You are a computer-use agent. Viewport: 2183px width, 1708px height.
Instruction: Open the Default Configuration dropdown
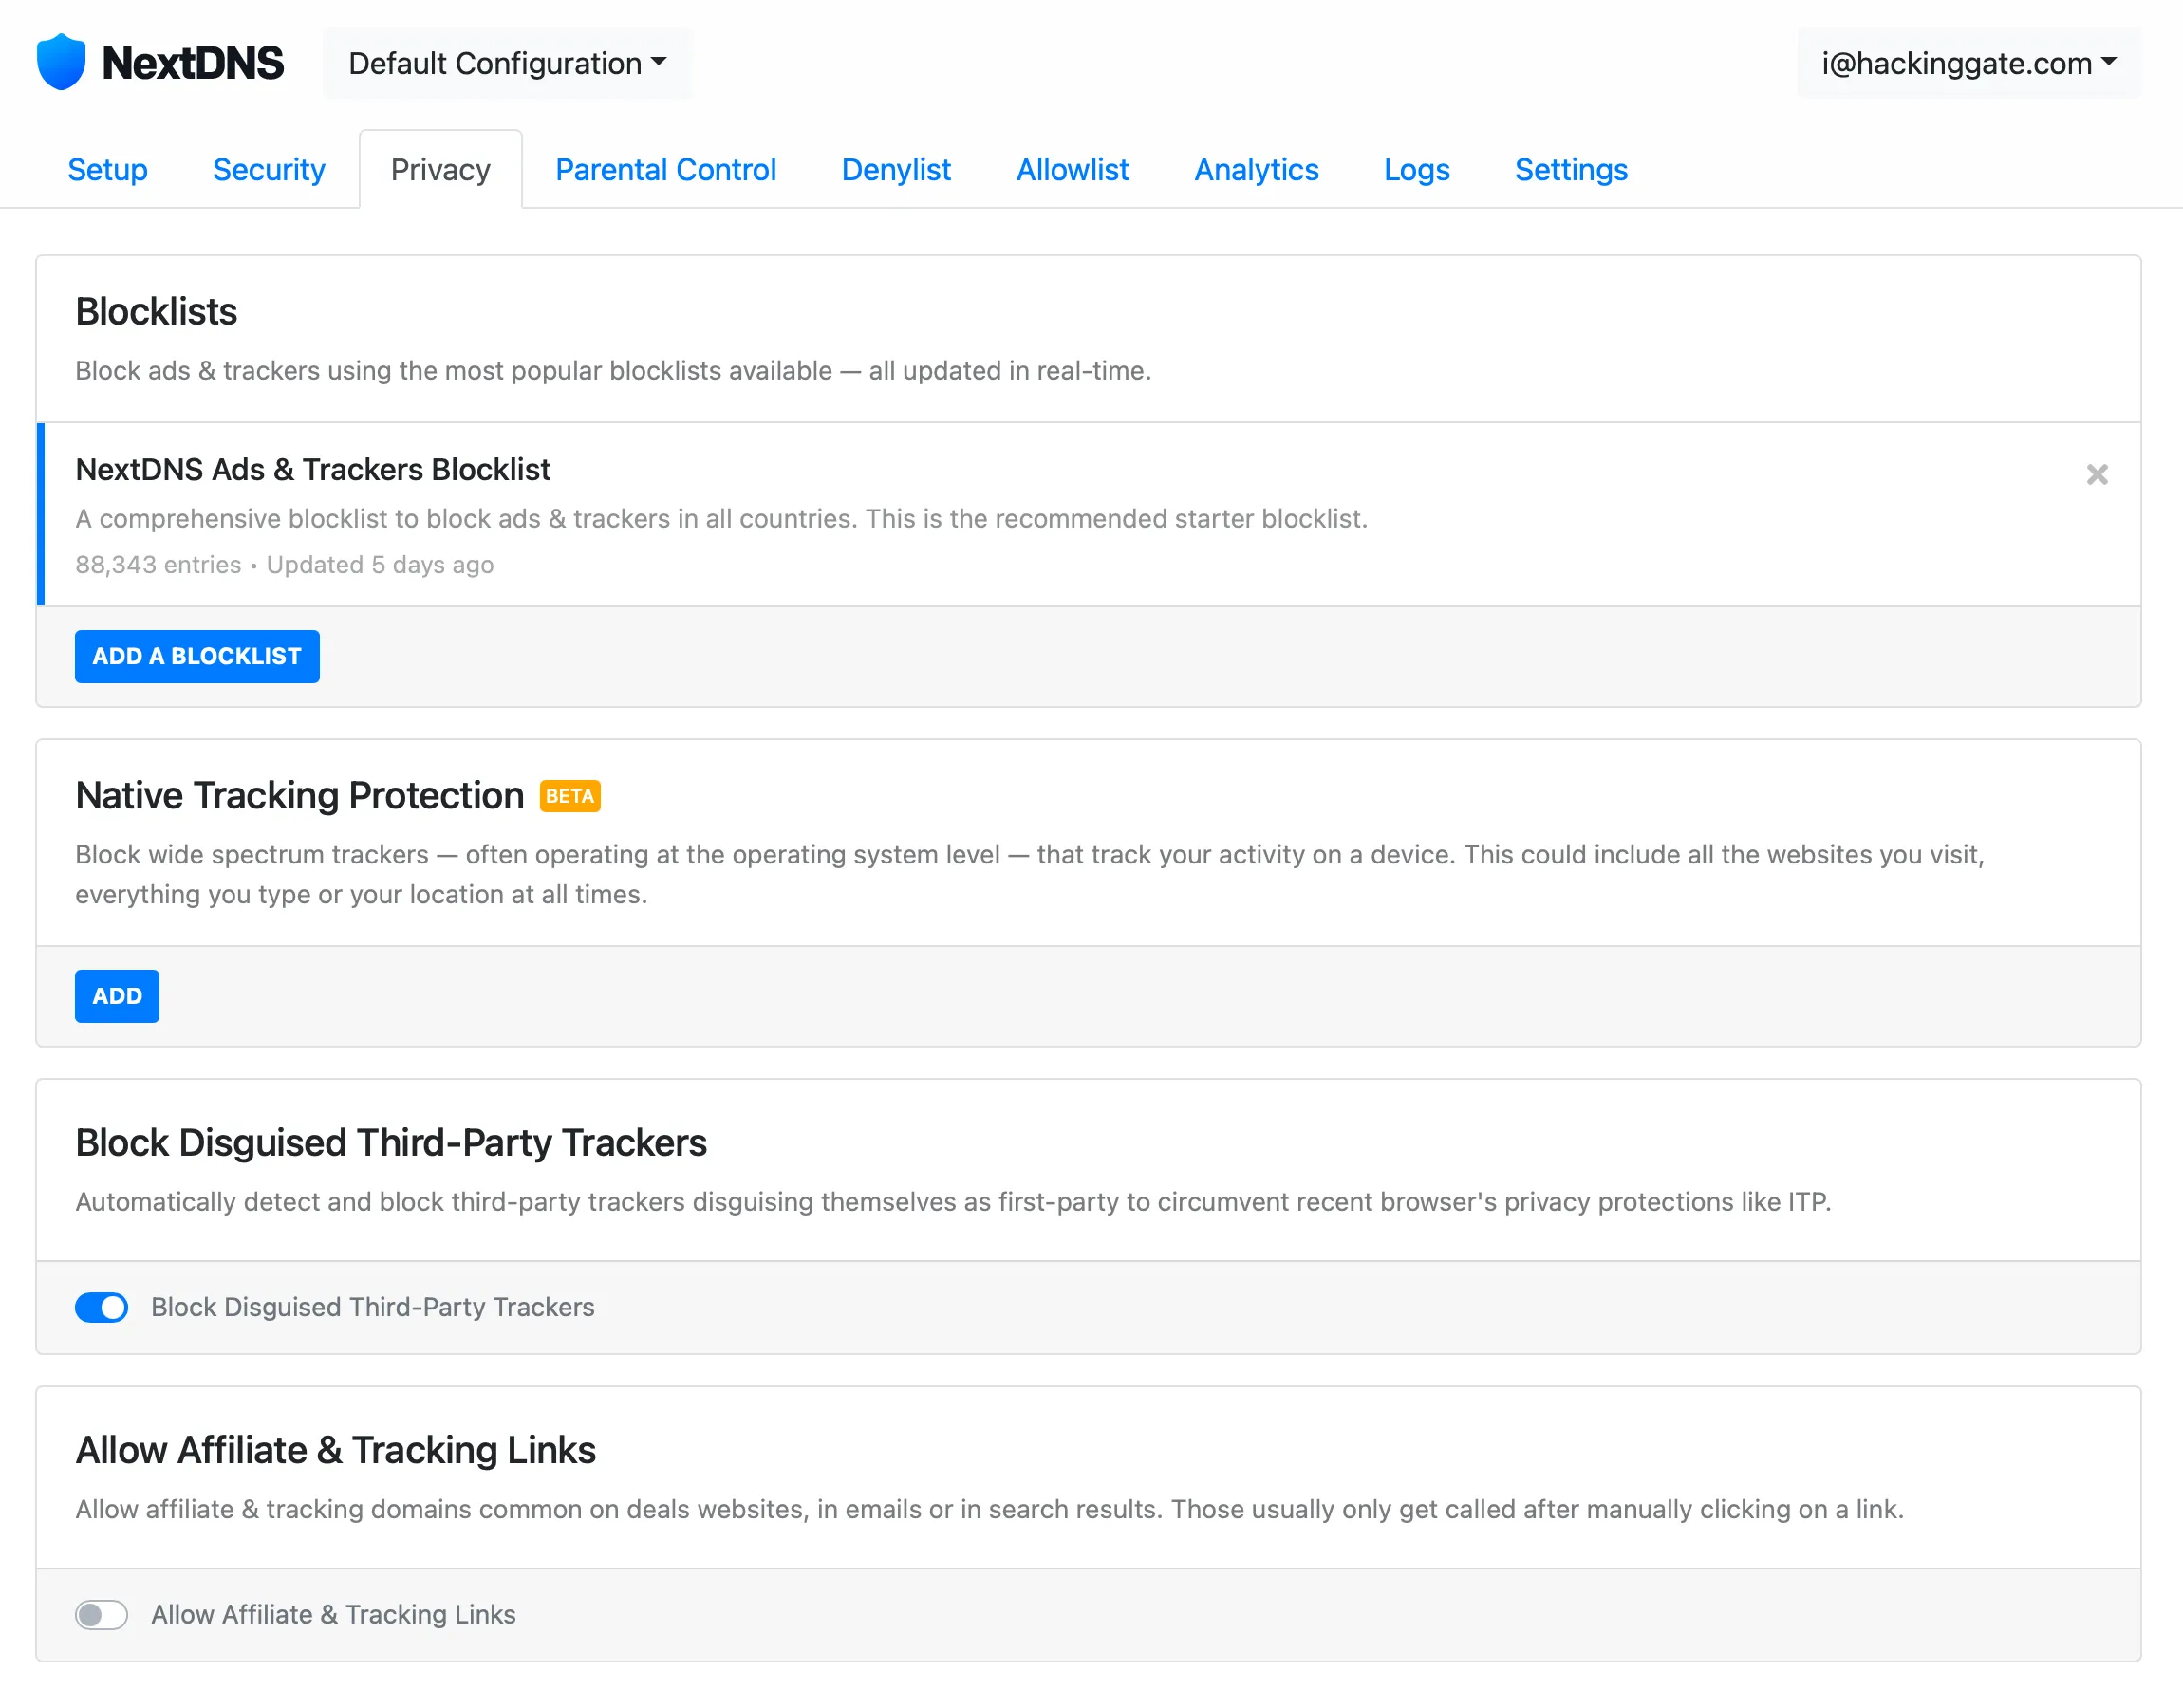click(x=507, y=63)
